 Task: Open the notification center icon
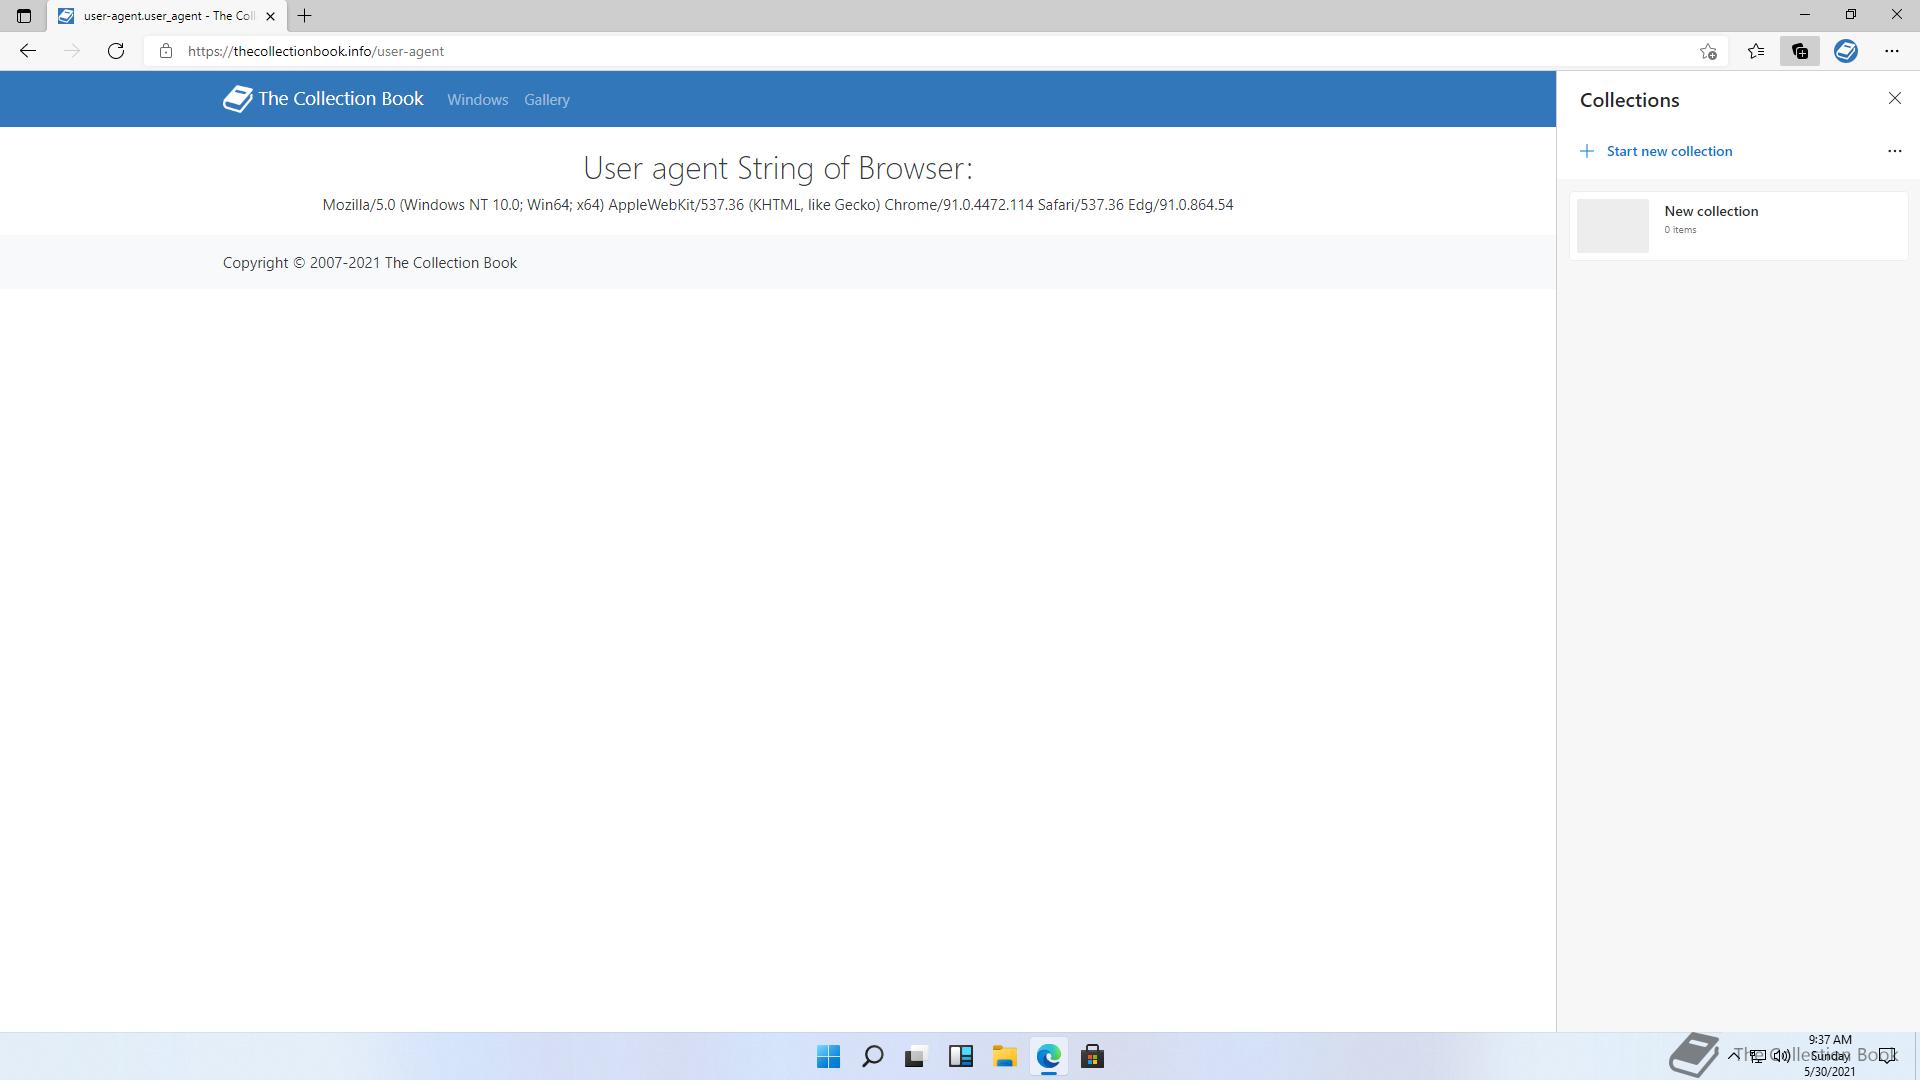click(x=1887, y=1055)
